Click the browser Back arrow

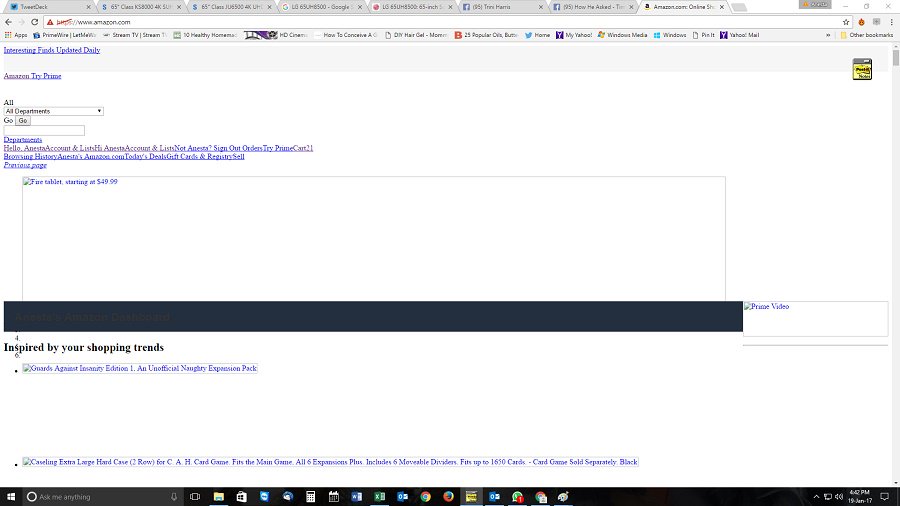click(x=8, y=22)
